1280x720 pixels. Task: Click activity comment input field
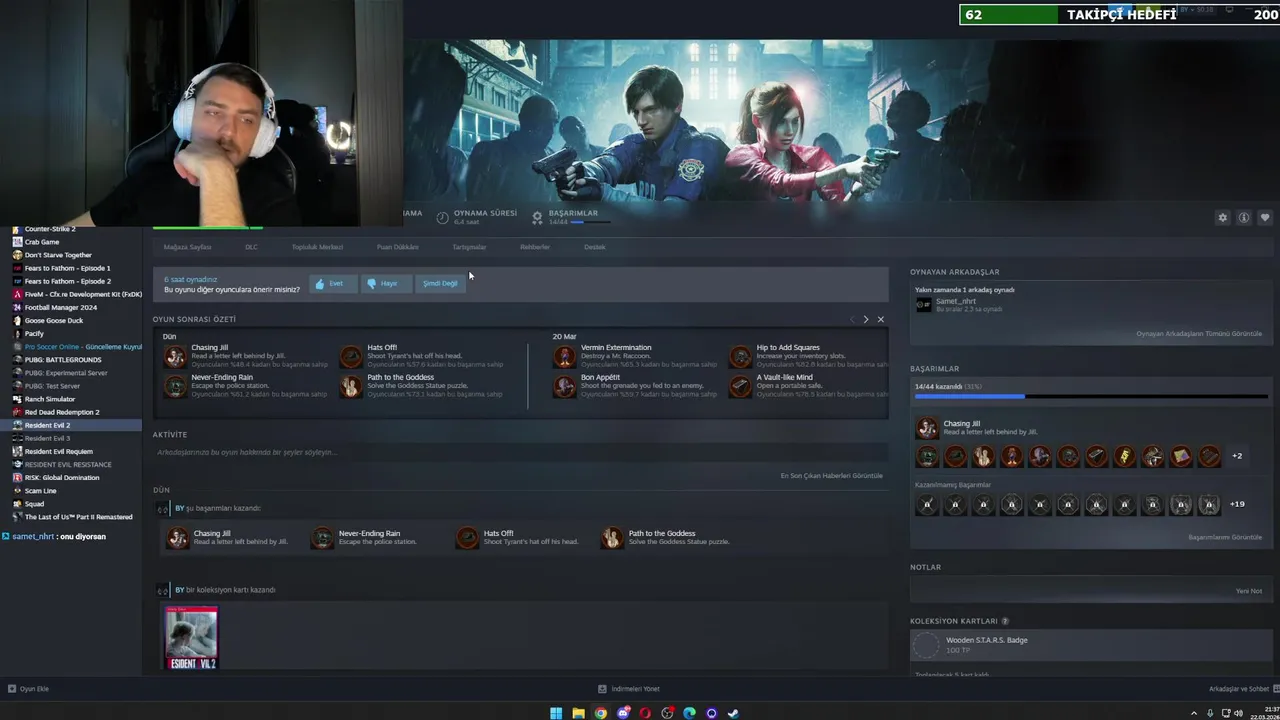coord(520,453)
